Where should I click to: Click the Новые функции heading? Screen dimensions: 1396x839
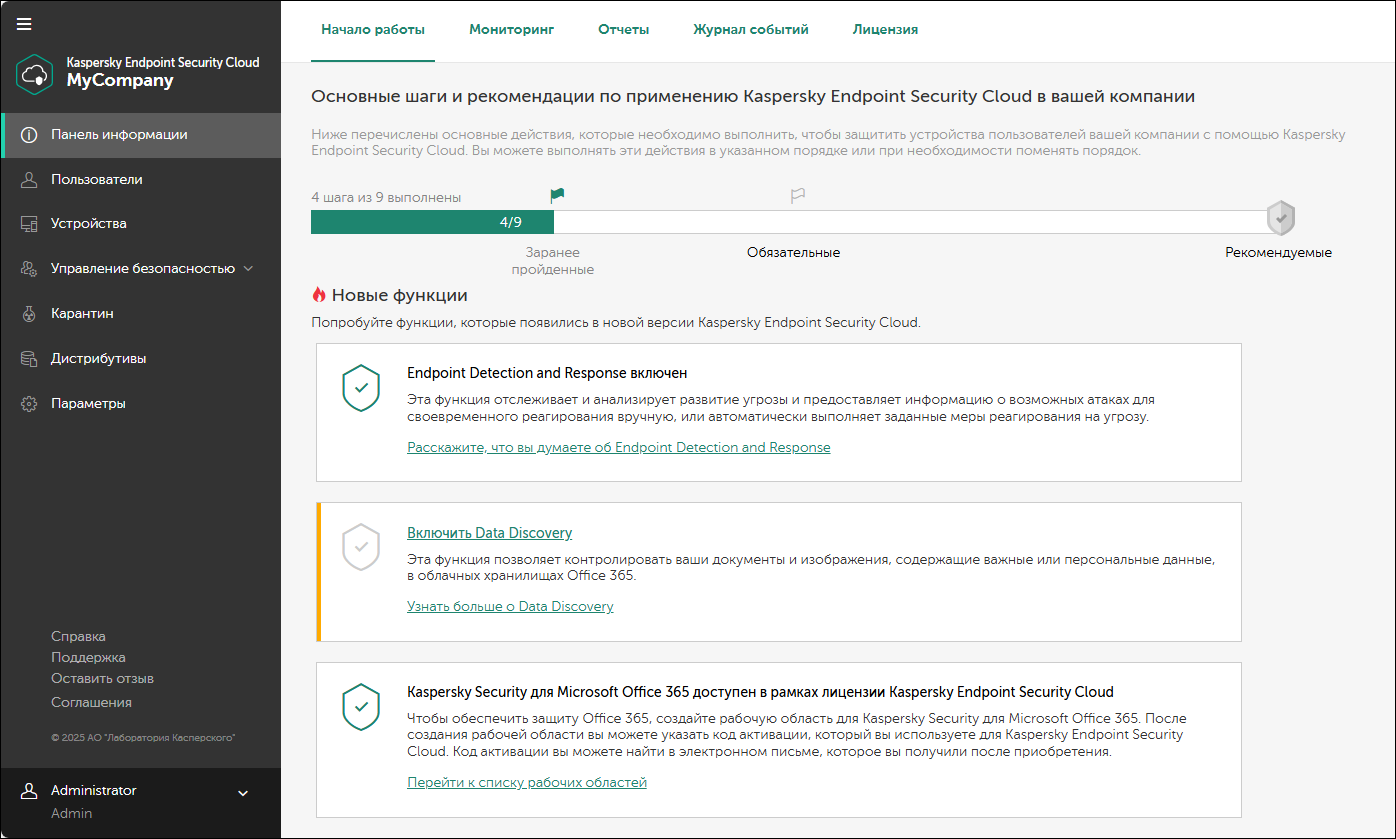(400, 295)
